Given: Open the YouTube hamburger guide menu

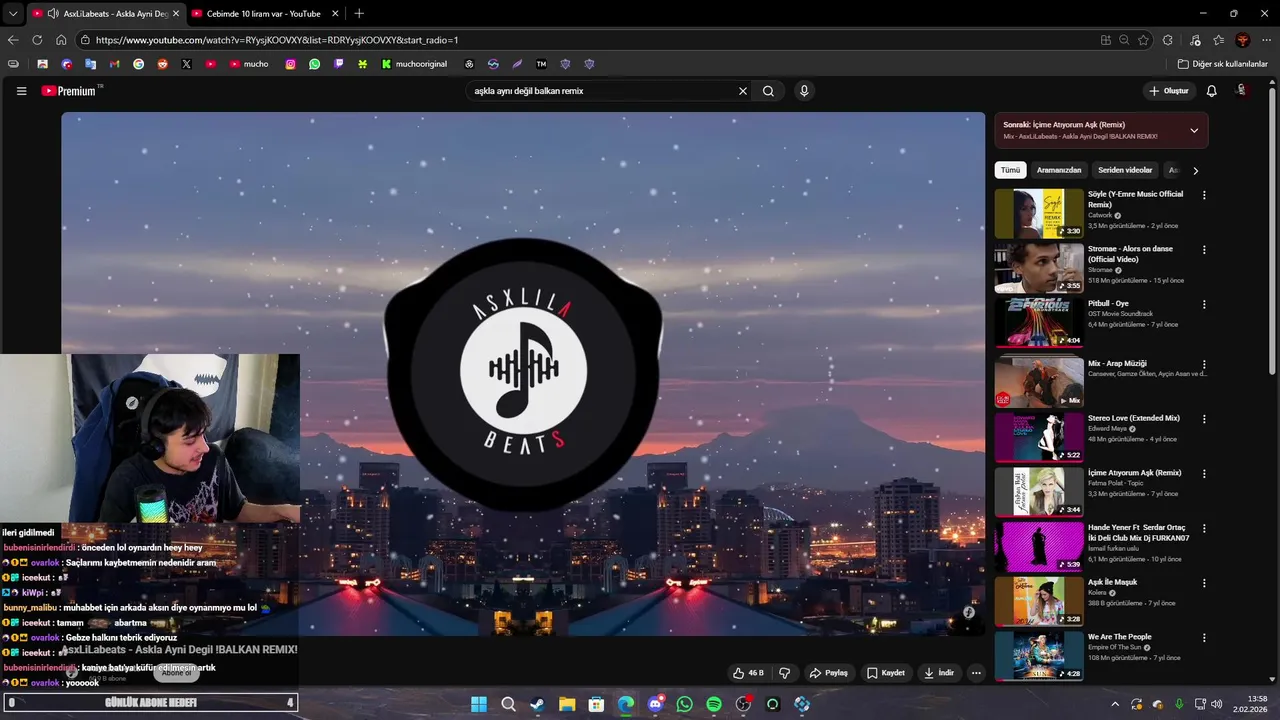Looking at the screenshot, I should pos(21,91).
